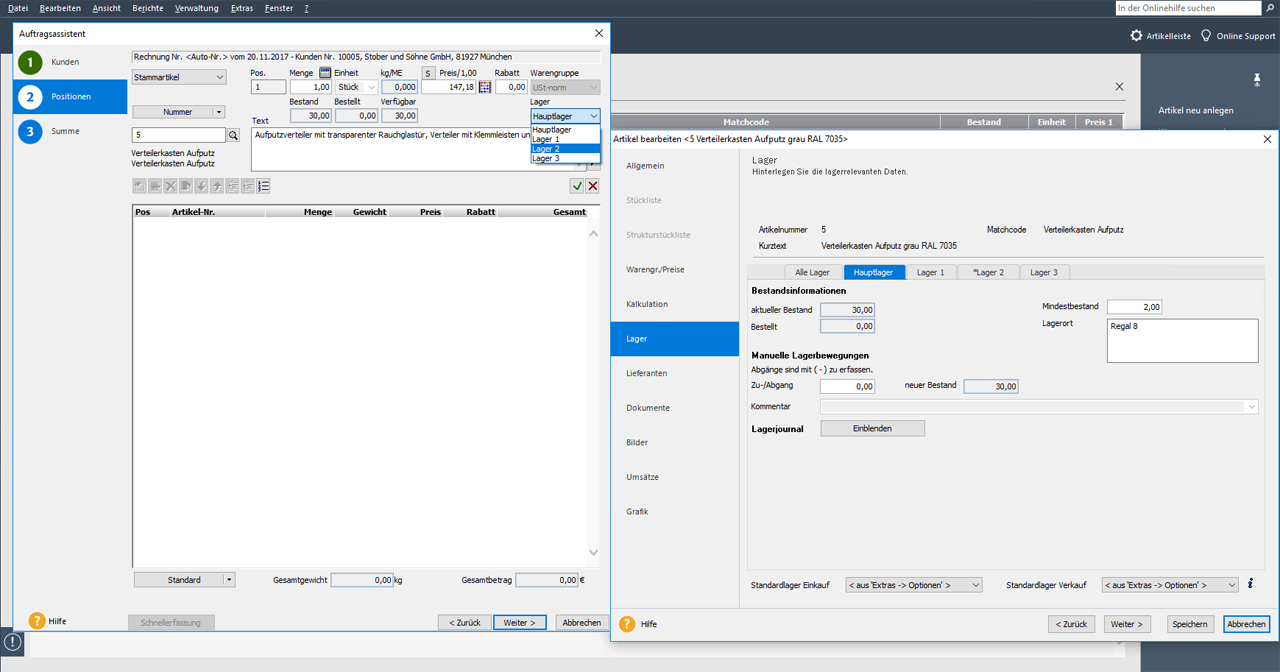Screen dimensions: 1280x672
Task: Click the move-up arrow icon in position toolbar
Action: pos(217,186)
